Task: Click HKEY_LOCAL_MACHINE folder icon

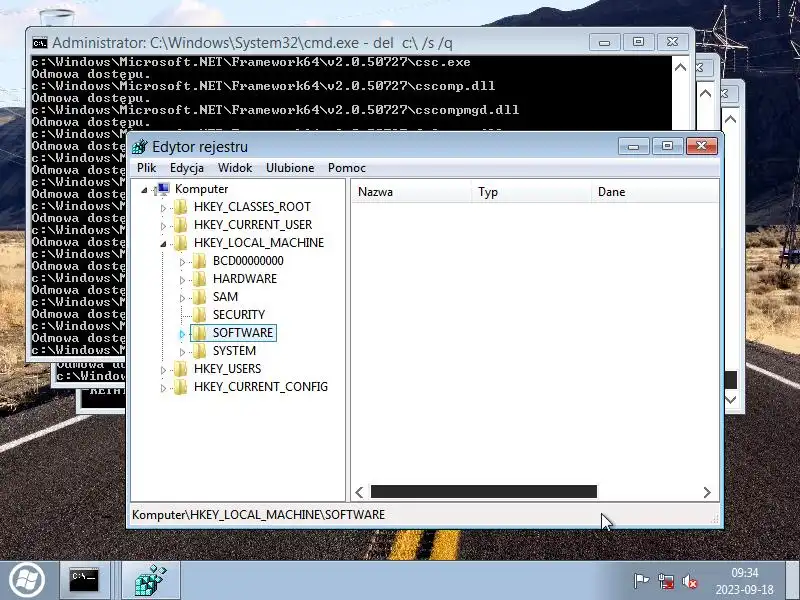Action: [x=180, y=243]
